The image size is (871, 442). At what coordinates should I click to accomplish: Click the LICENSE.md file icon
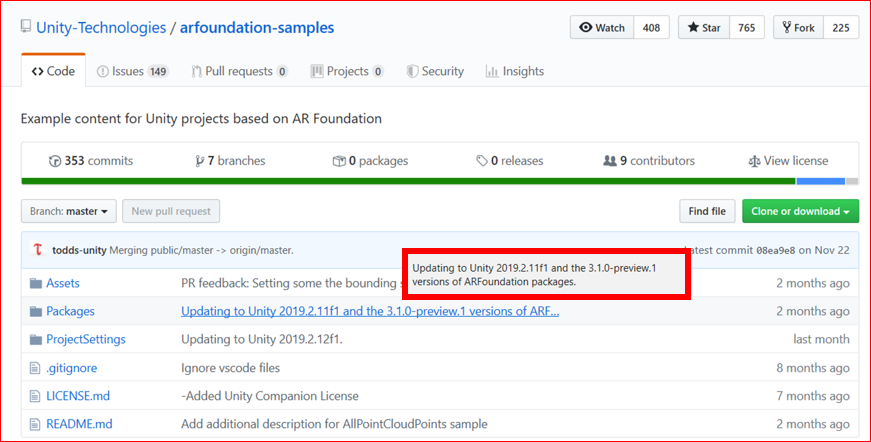(36, 396)
